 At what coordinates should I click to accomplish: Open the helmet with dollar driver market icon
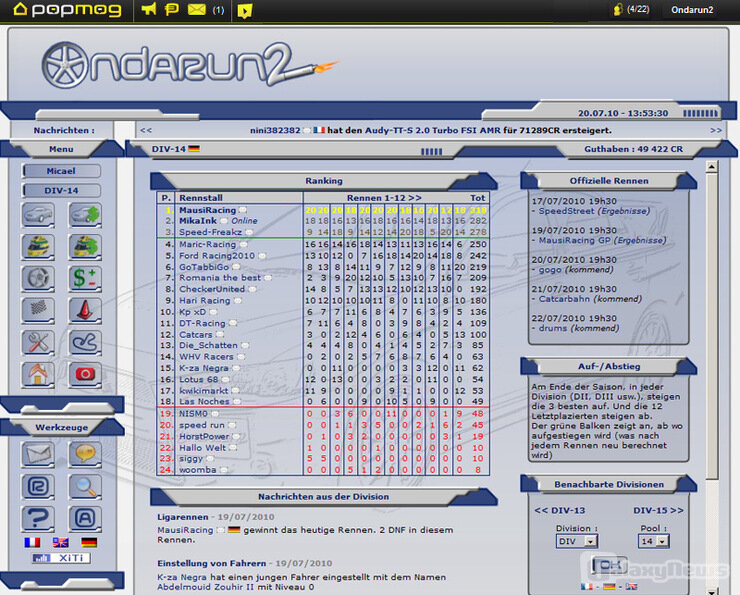(x=85, y=247)
